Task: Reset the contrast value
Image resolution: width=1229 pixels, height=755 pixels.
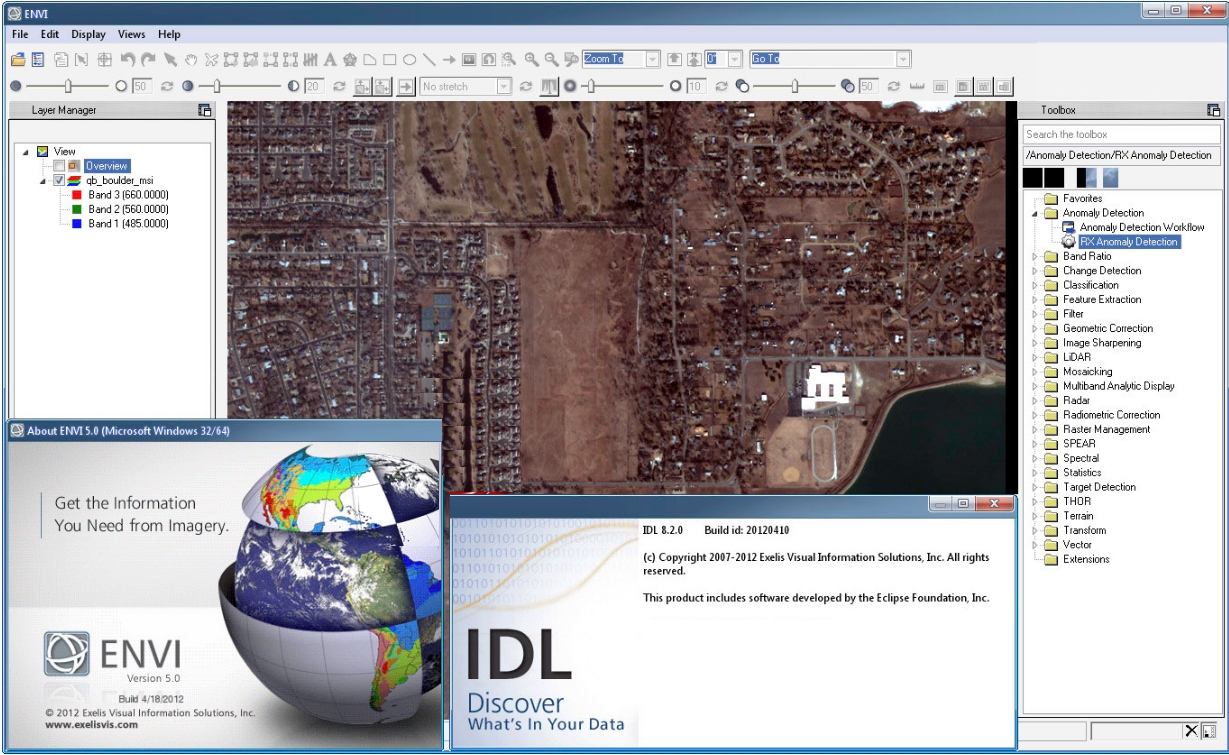Action: [339, 86]
